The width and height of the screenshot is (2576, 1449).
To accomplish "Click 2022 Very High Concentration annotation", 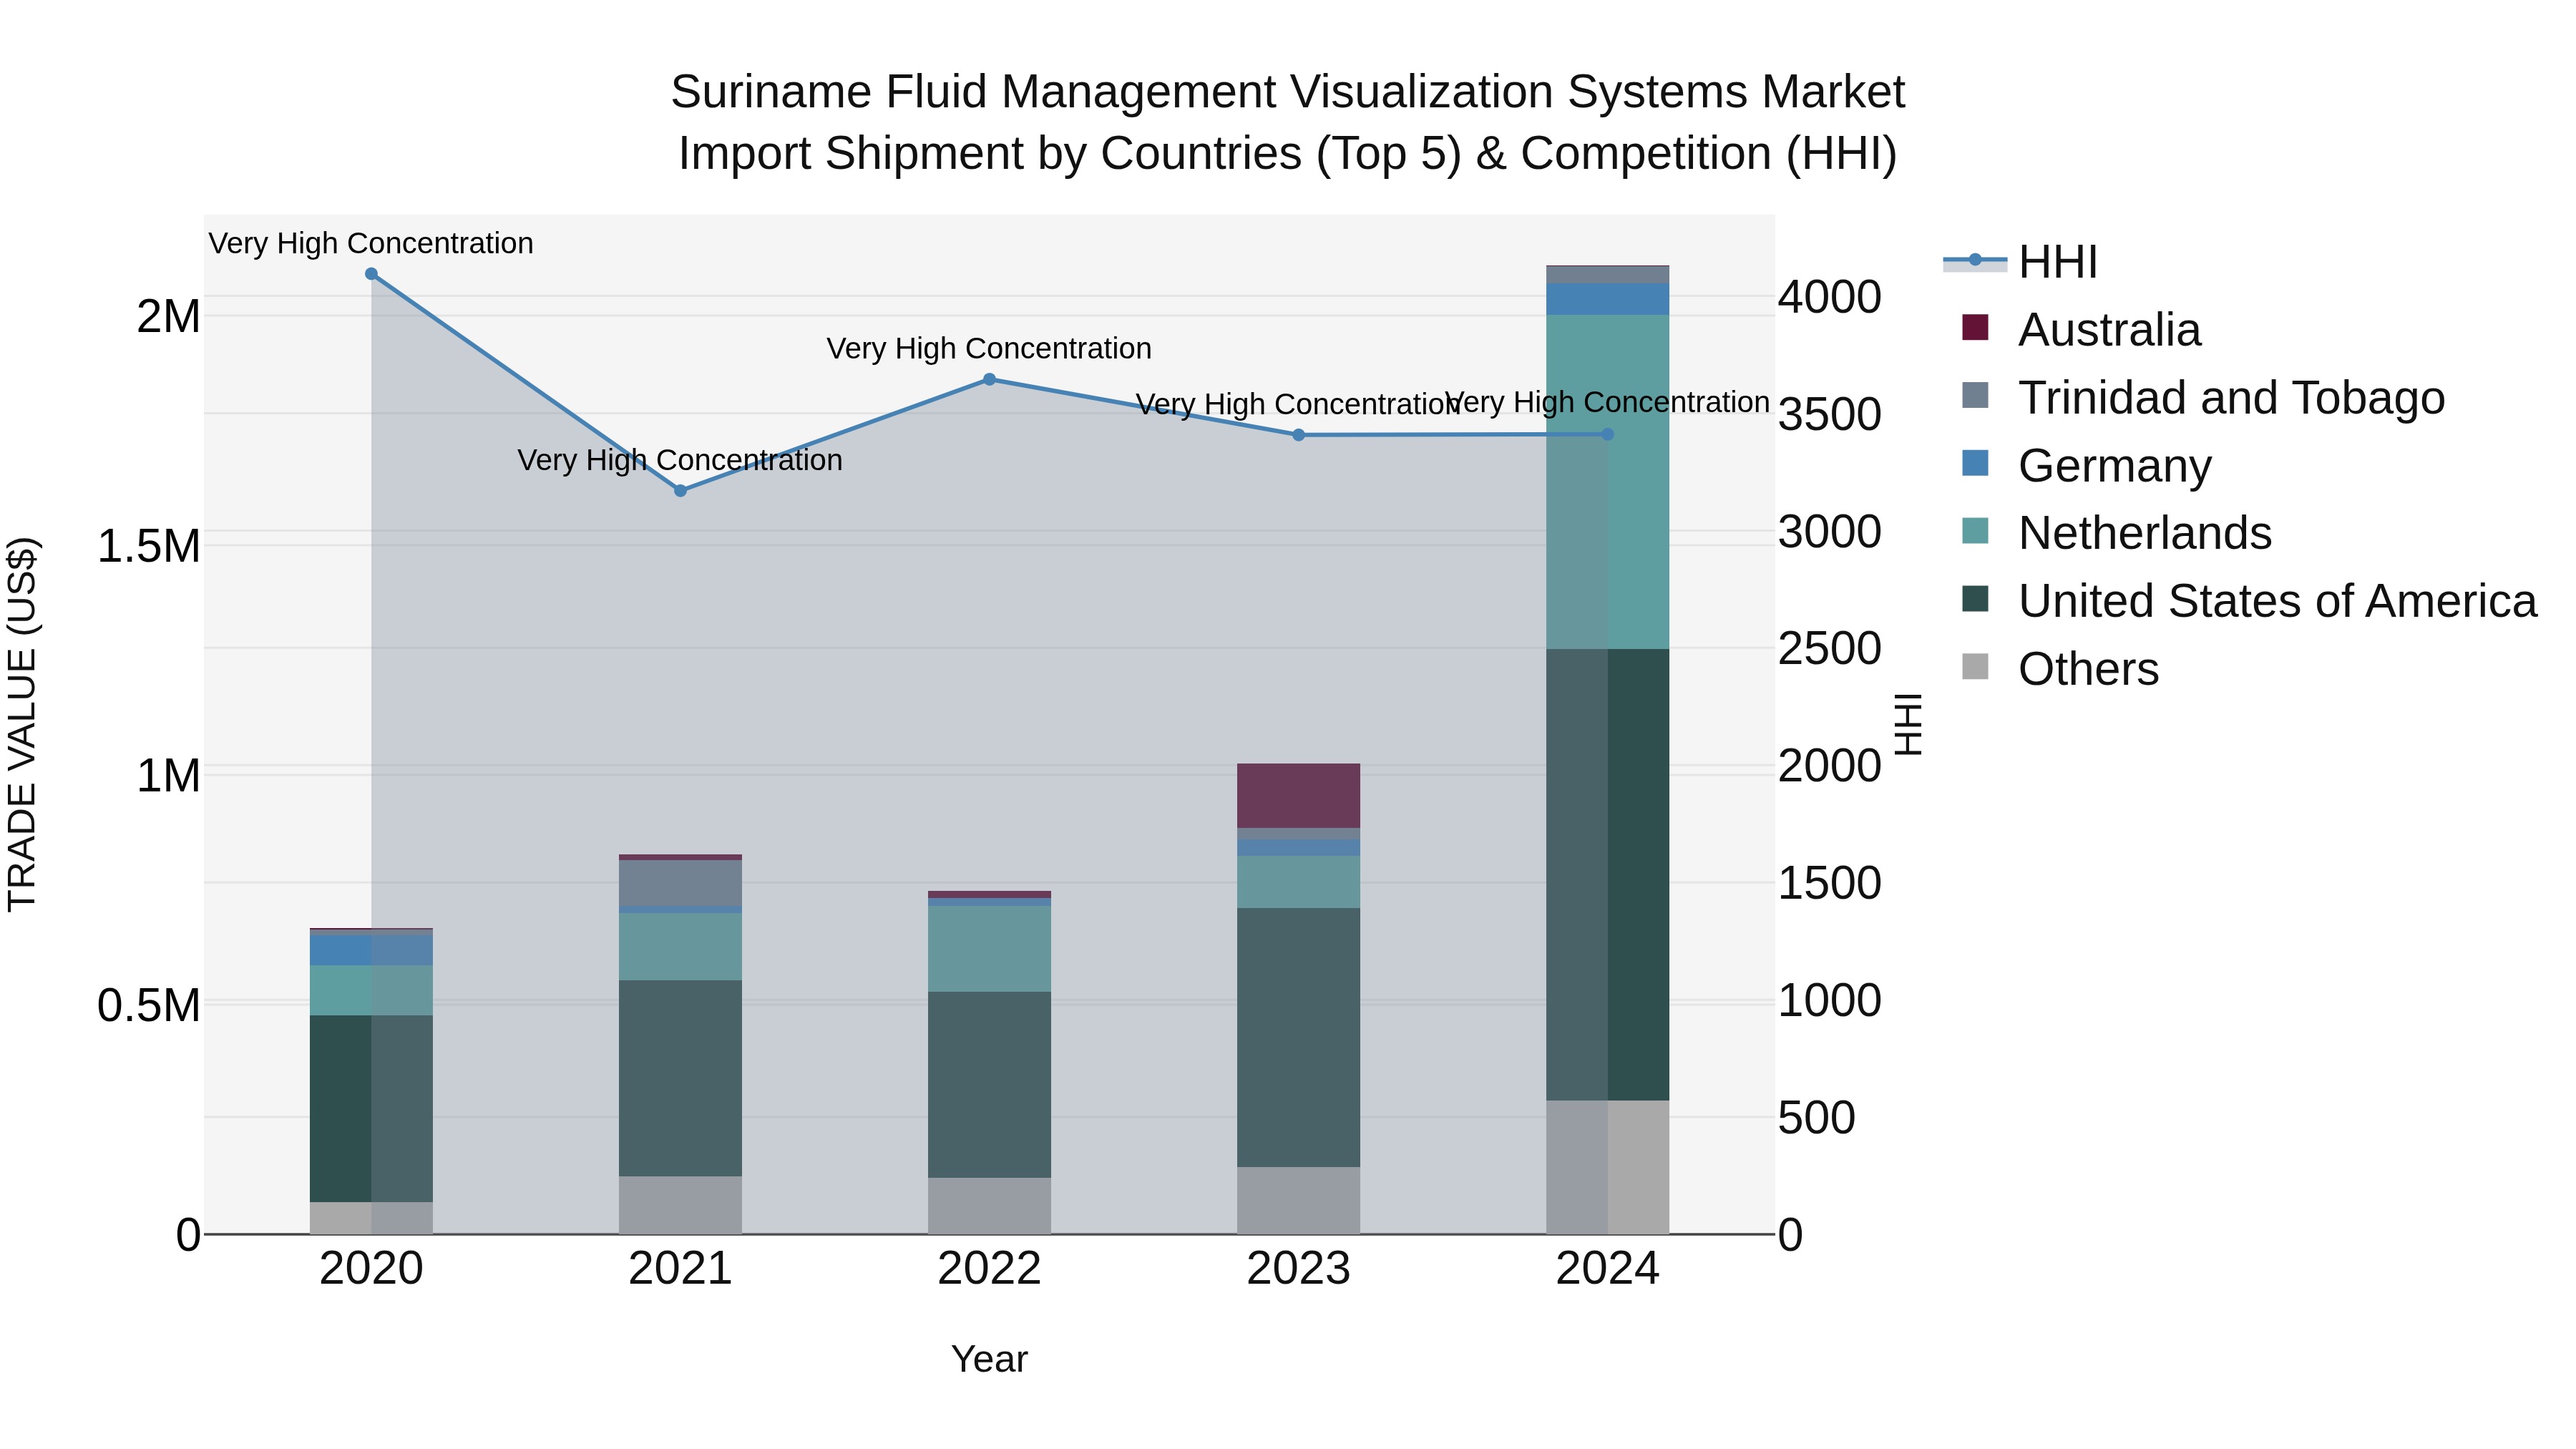I will [x=989, y=349].
